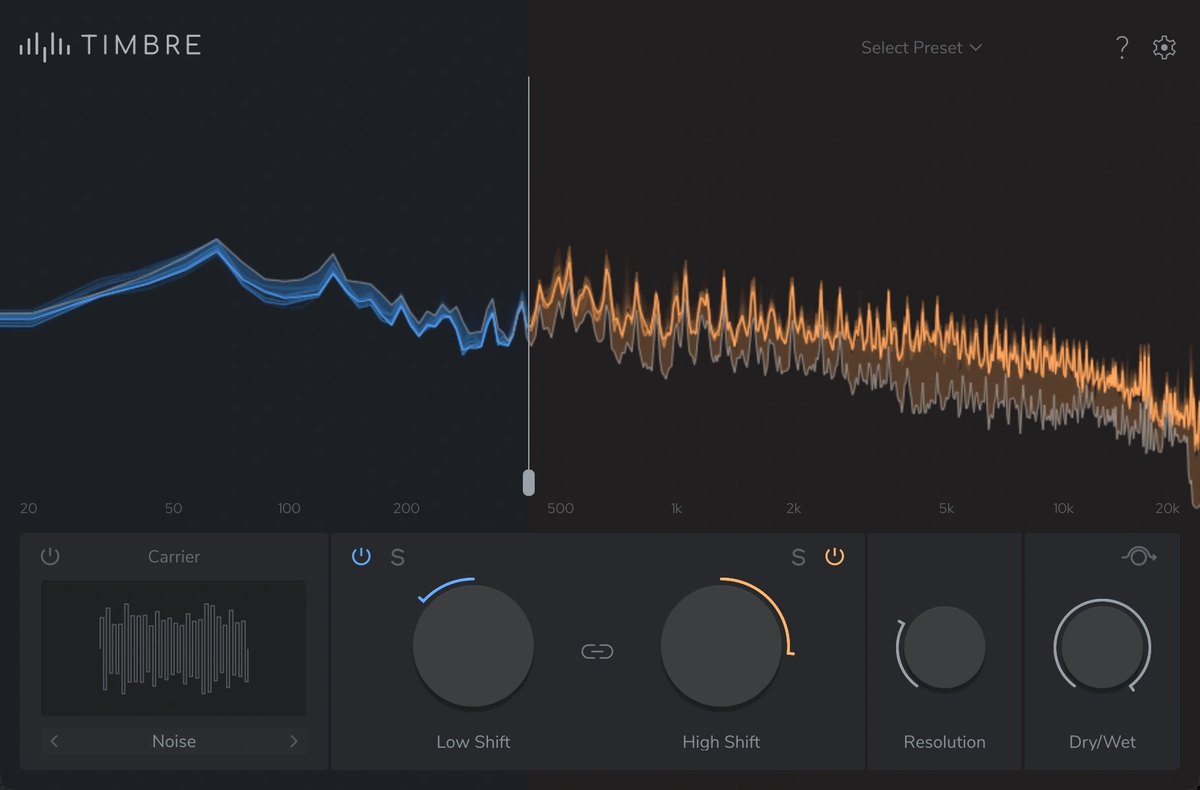Open the help question mark icon

coord(1122,47)
